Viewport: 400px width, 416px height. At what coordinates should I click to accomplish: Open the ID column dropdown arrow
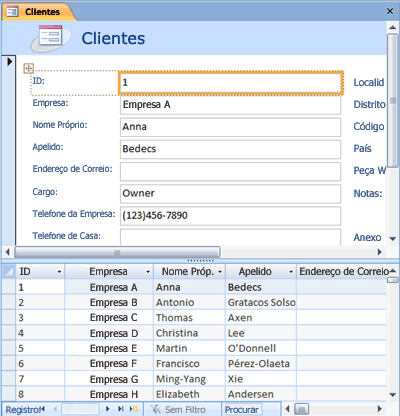tap(59, 272)
